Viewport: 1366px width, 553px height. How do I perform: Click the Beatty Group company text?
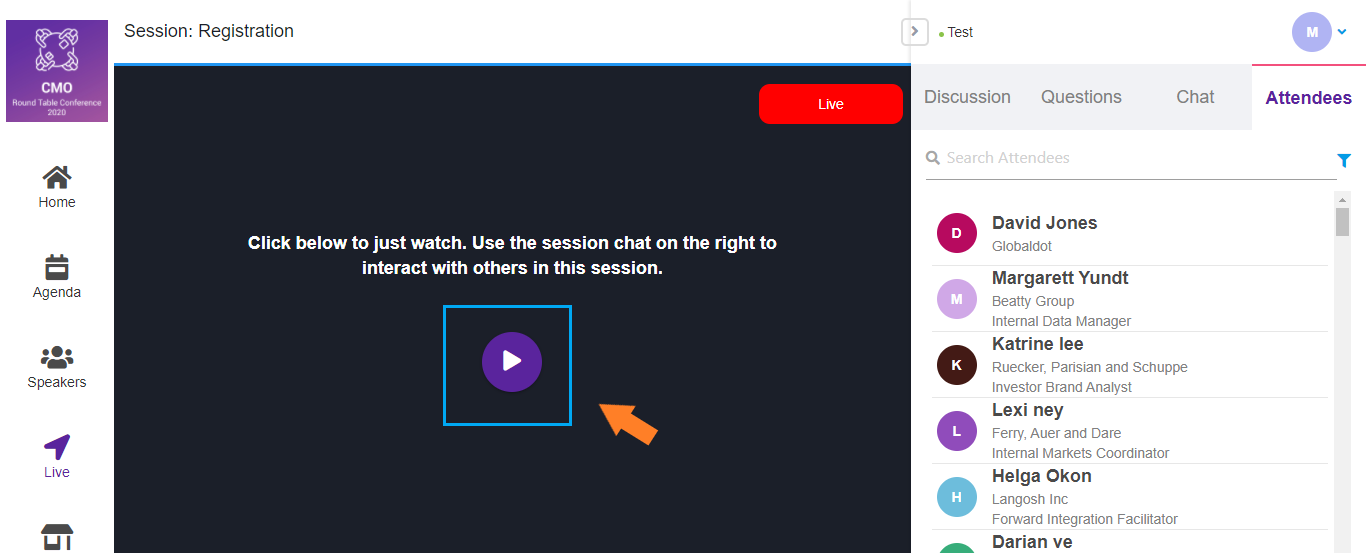point(1033,301)
